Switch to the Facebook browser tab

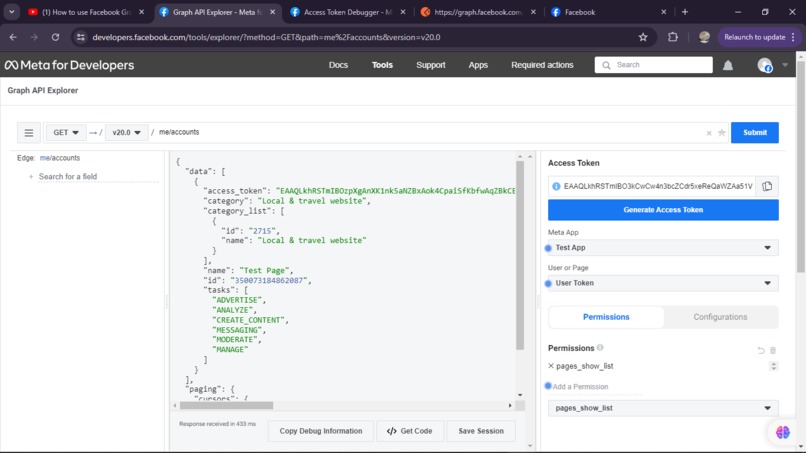tap(609, 12)
